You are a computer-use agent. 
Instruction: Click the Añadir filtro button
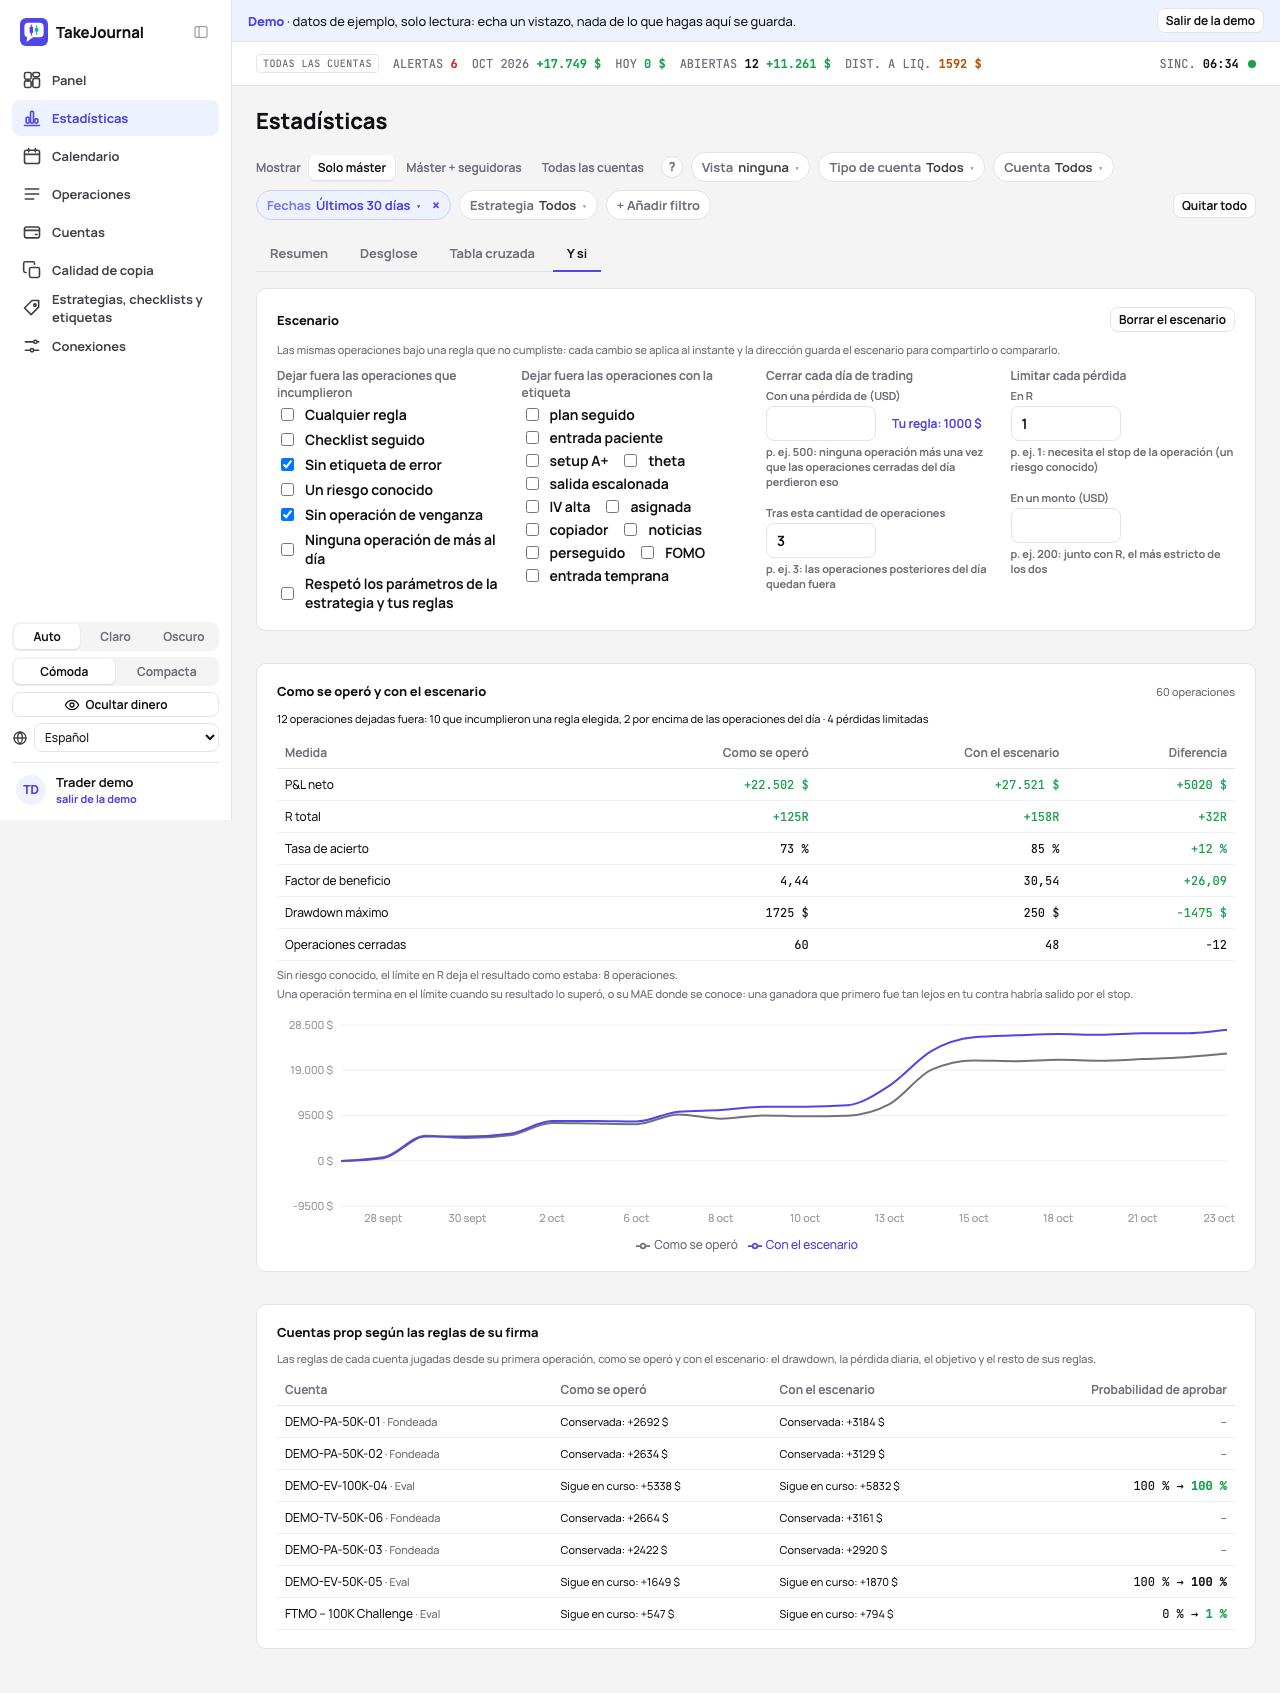coord(658,205)
